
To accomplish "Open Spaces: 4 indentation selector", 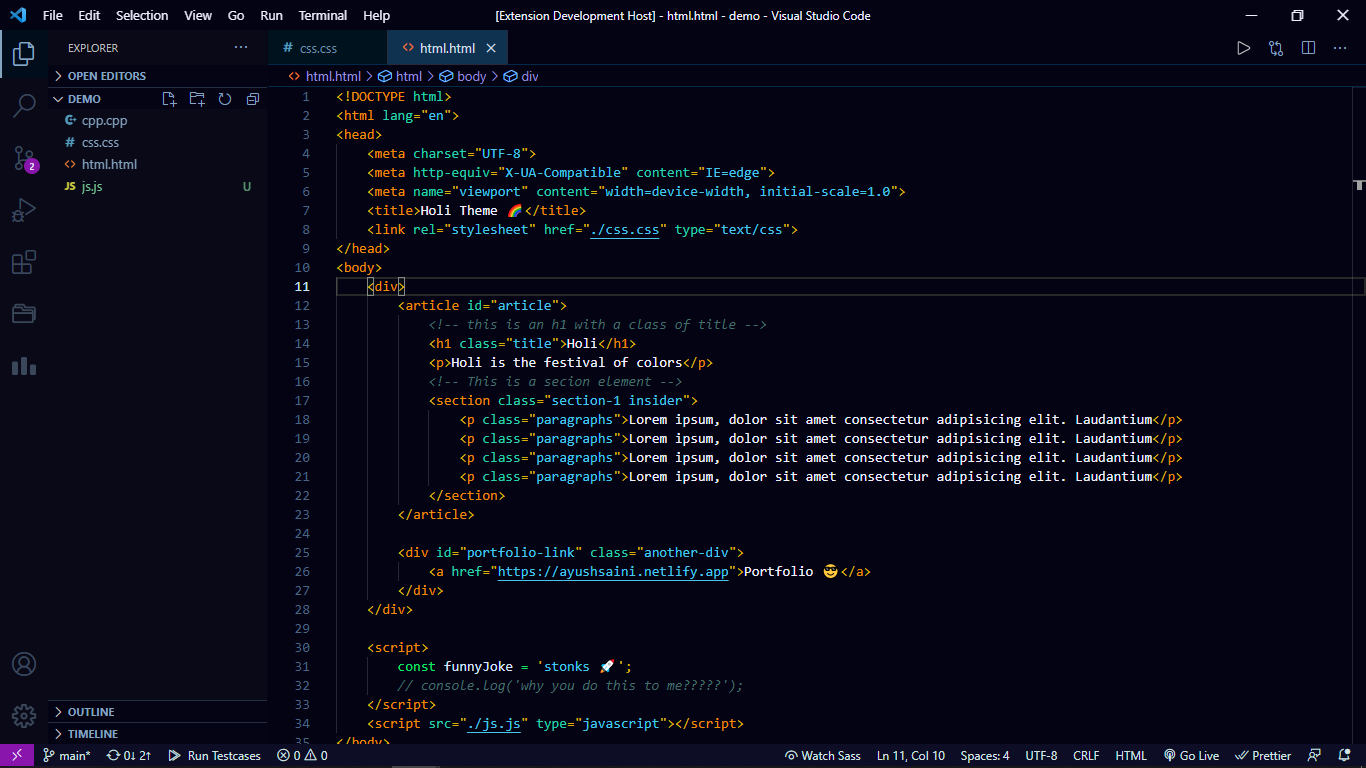I will click(985, 756).
